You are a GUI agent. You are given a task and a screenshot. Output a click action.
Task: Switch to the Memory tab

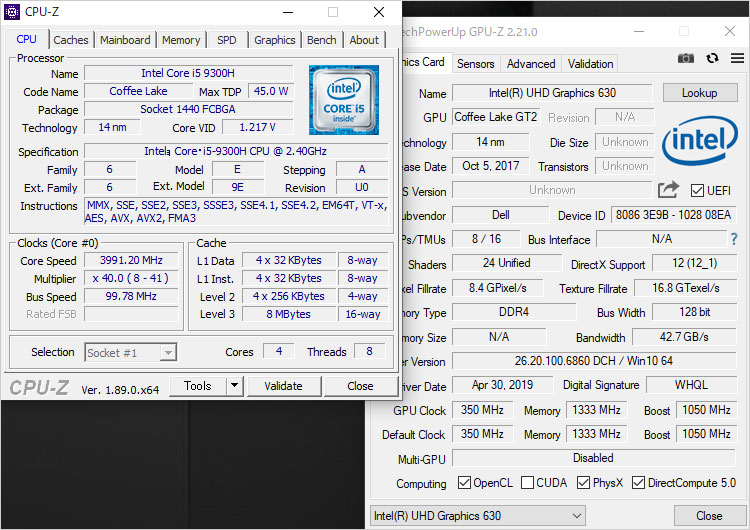tap(181, 40)
